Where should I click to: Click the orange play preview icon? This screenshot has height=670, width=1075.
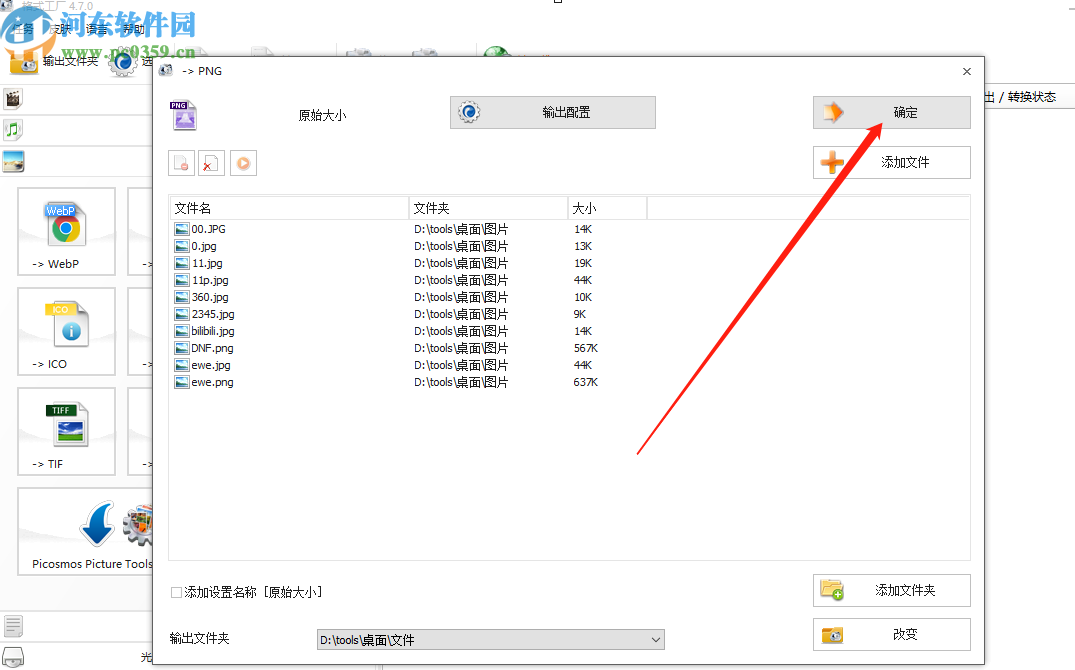(x=243, y=163)
